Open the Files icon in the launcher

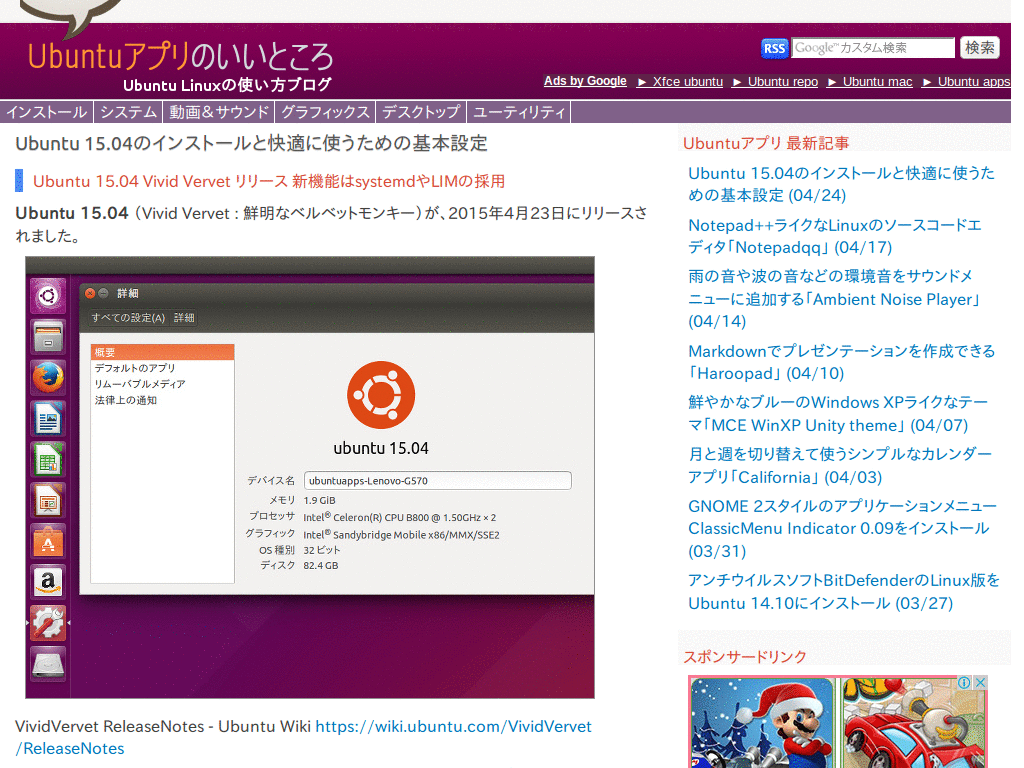pos(48,337)
